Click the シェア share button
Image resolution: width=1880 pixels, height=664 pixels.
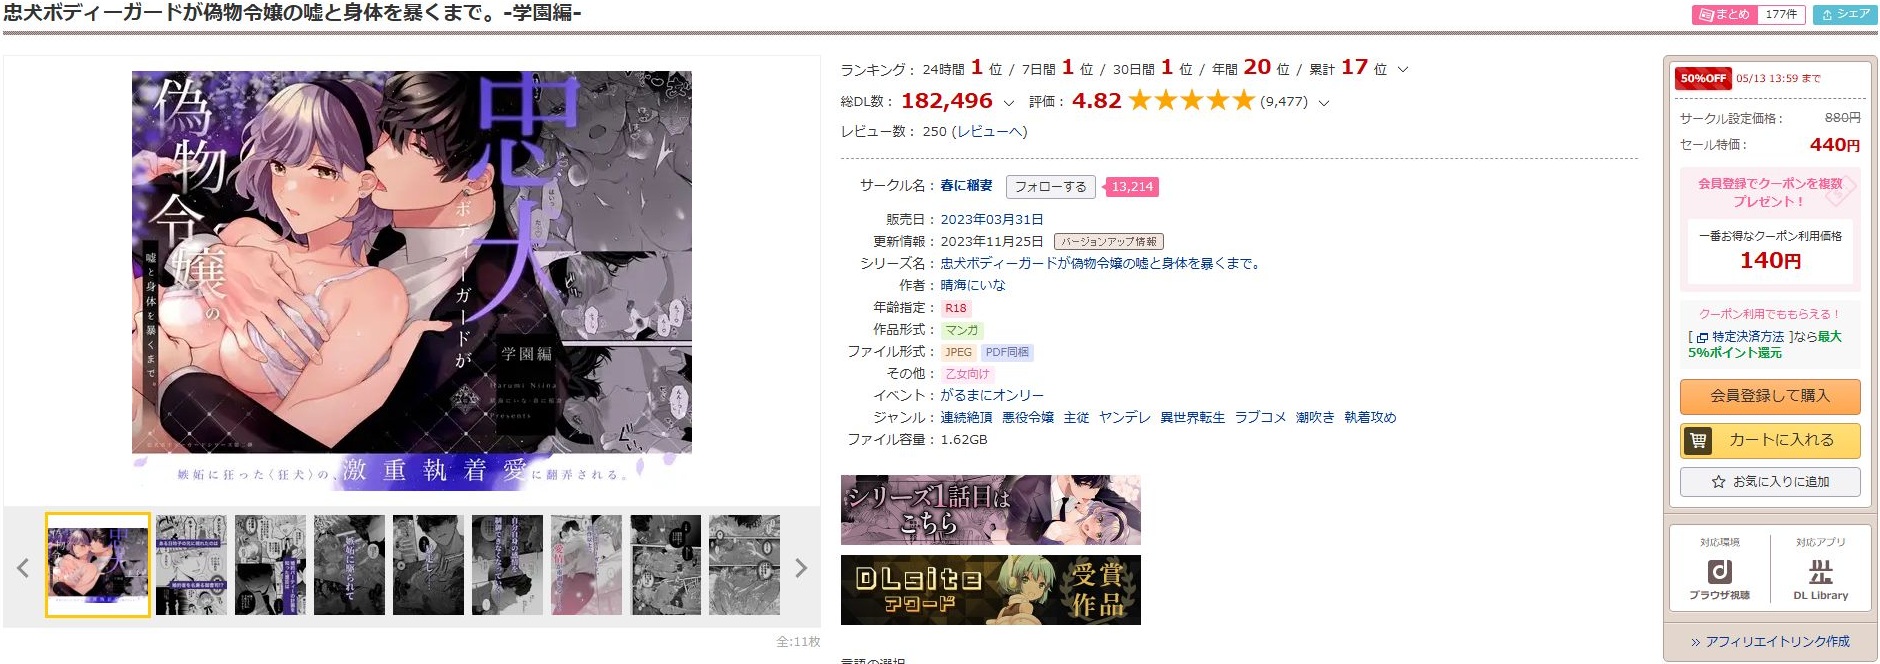[1845, 14]
